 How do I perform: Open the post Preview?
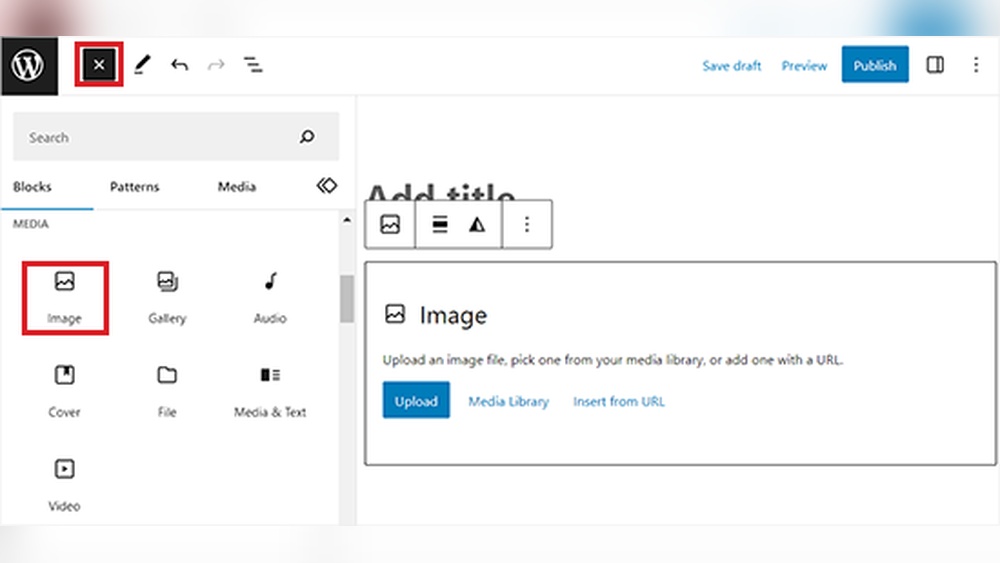804,66
